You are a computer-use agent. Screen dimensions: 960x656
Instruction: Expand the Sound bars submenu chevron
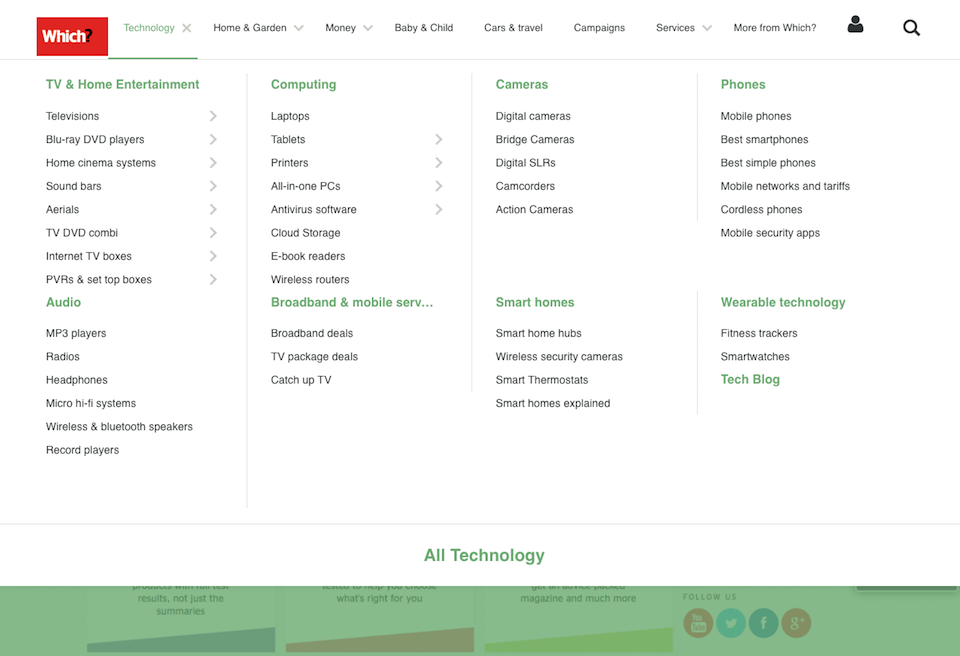coord(213,186)
